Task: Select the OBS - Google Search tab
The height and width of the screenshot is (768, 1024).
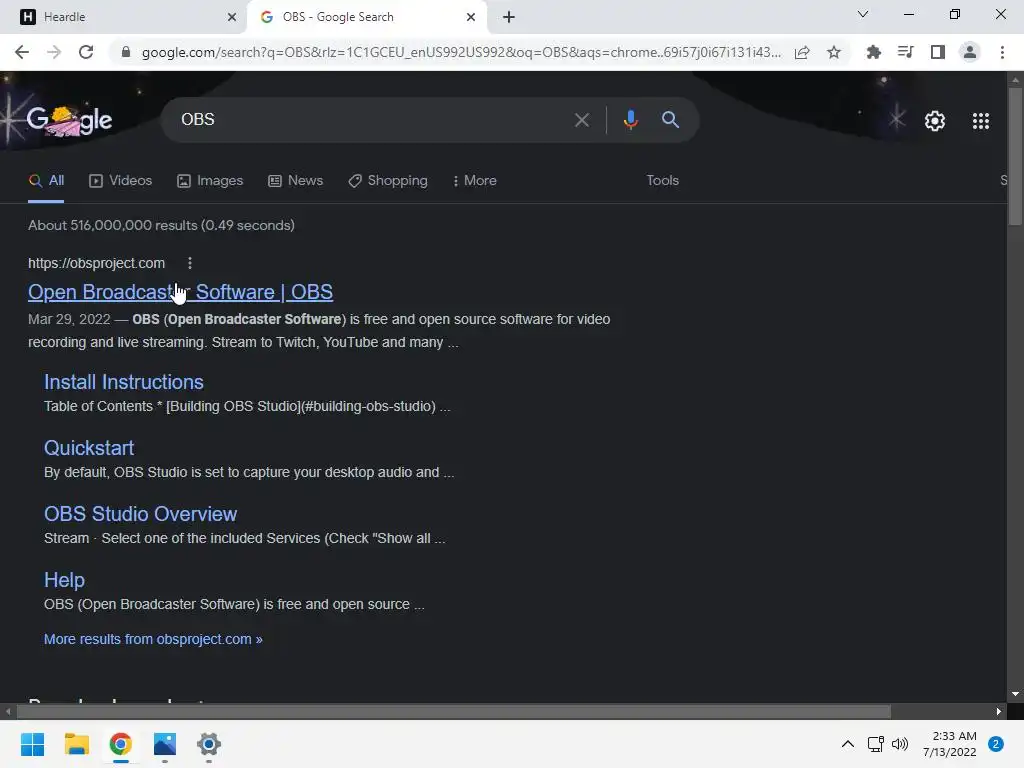Action: pyautogui.click(x=366, y=17)
